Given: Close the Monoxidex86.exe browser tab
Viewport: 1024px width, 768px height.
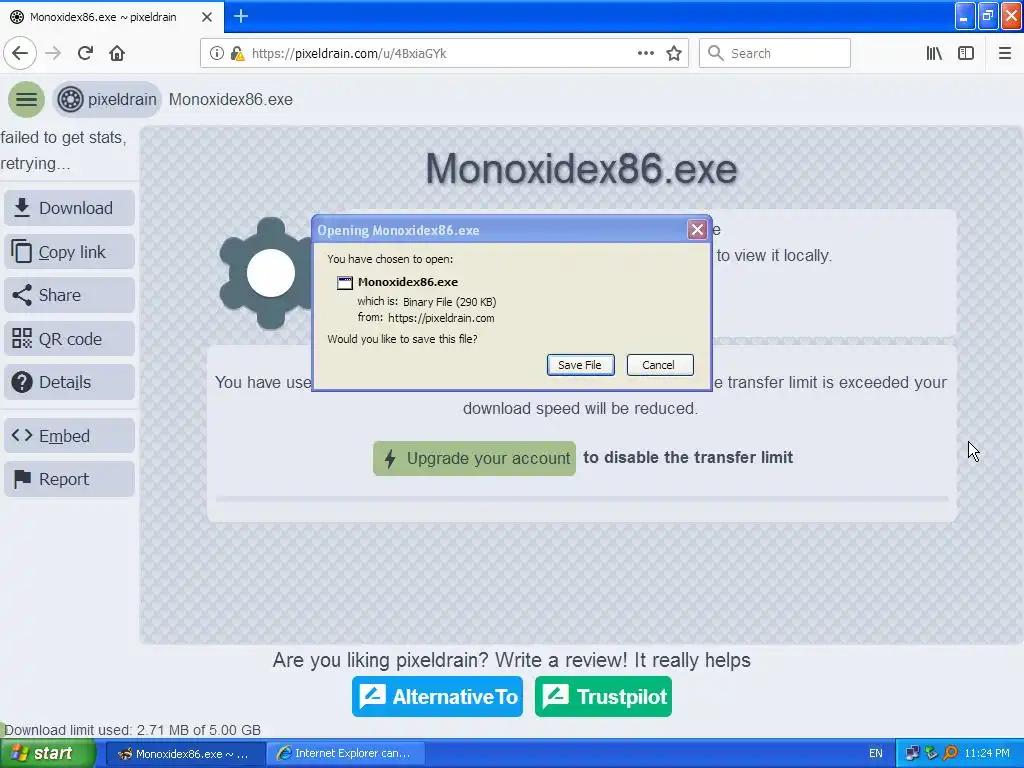Looking at the screenshot, I should (x=206, y=17).
